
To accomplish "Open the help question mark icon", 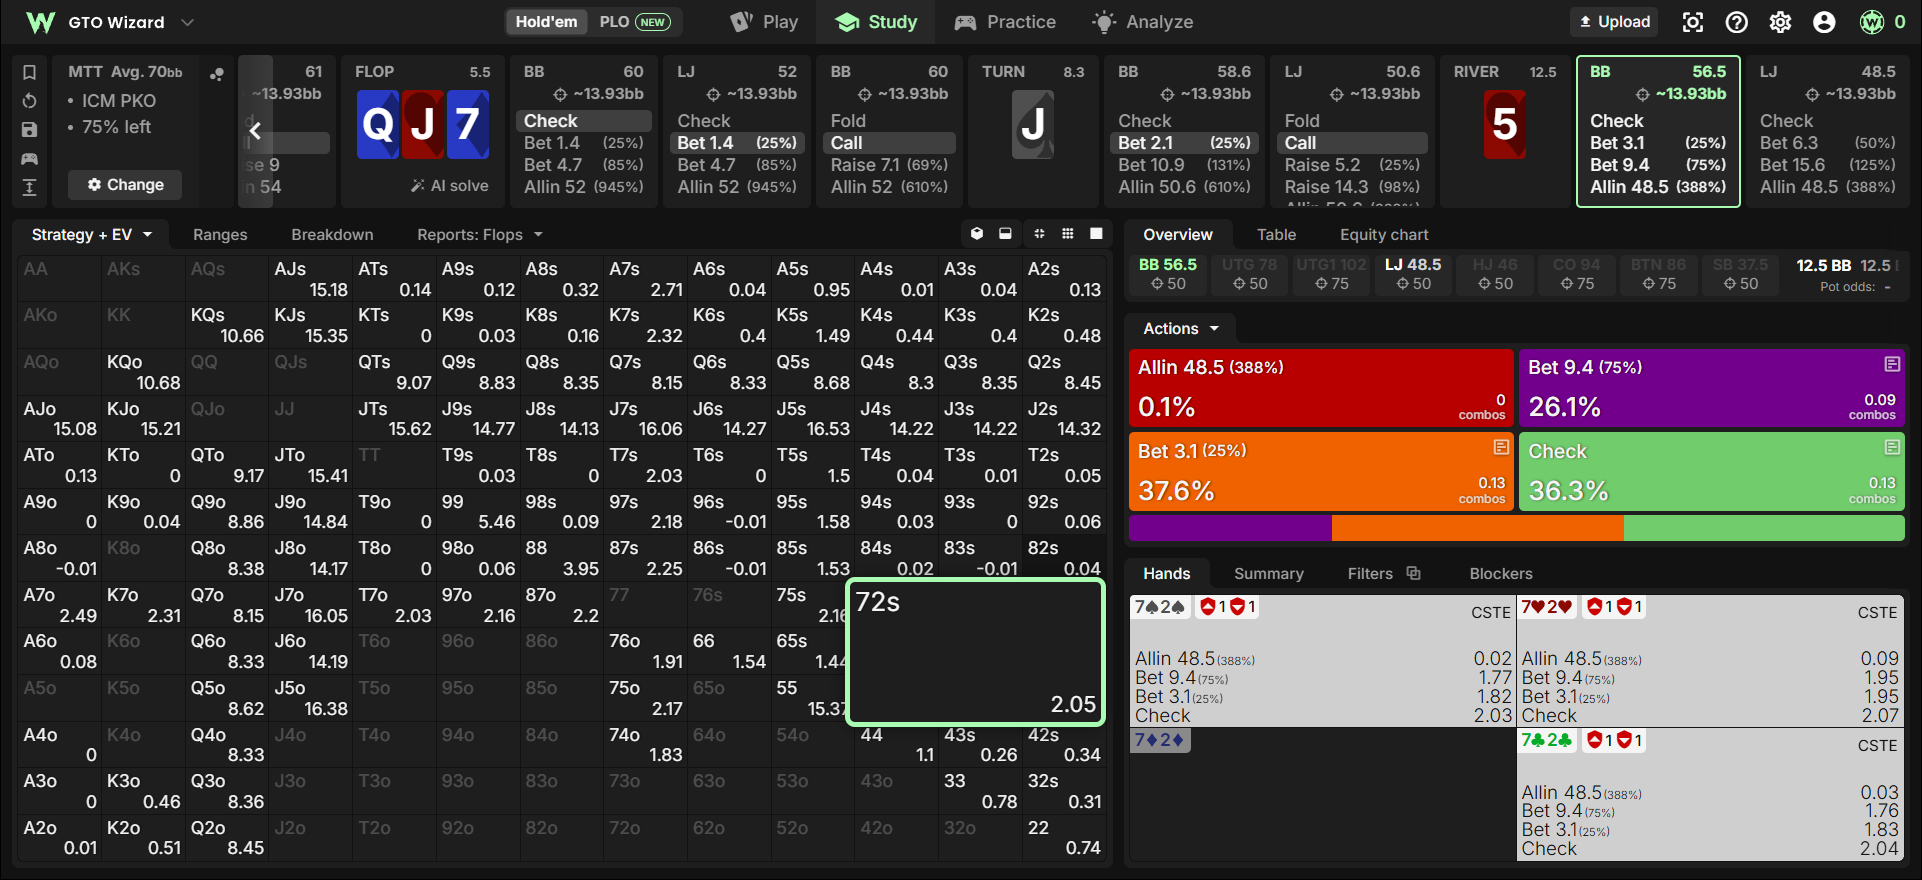I will tap(1737, 22).
